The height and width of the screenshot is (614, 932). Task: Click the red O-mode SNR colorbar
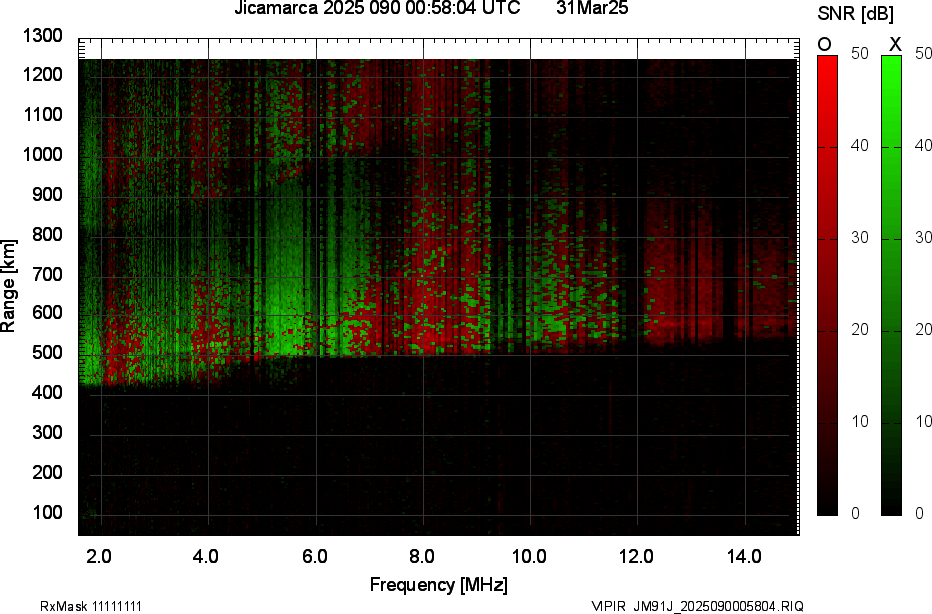tap(827, 285)
